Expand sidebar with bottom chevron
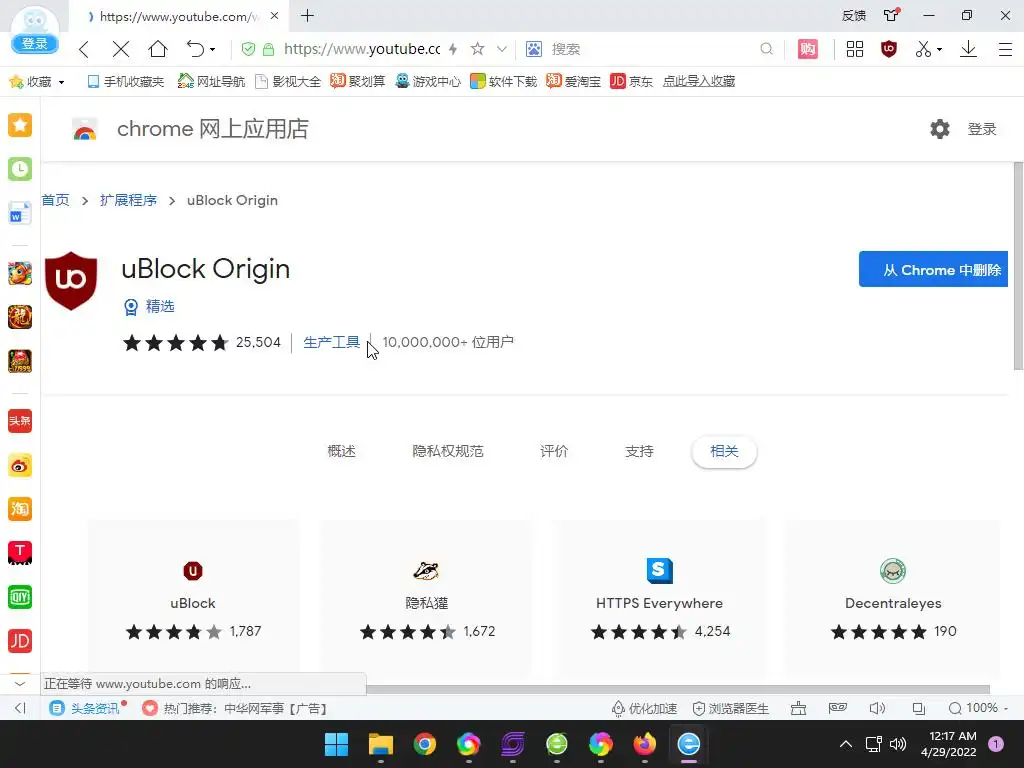This screenshot has width=1024, height=768. pyautogui.click(x=20, y=684)
